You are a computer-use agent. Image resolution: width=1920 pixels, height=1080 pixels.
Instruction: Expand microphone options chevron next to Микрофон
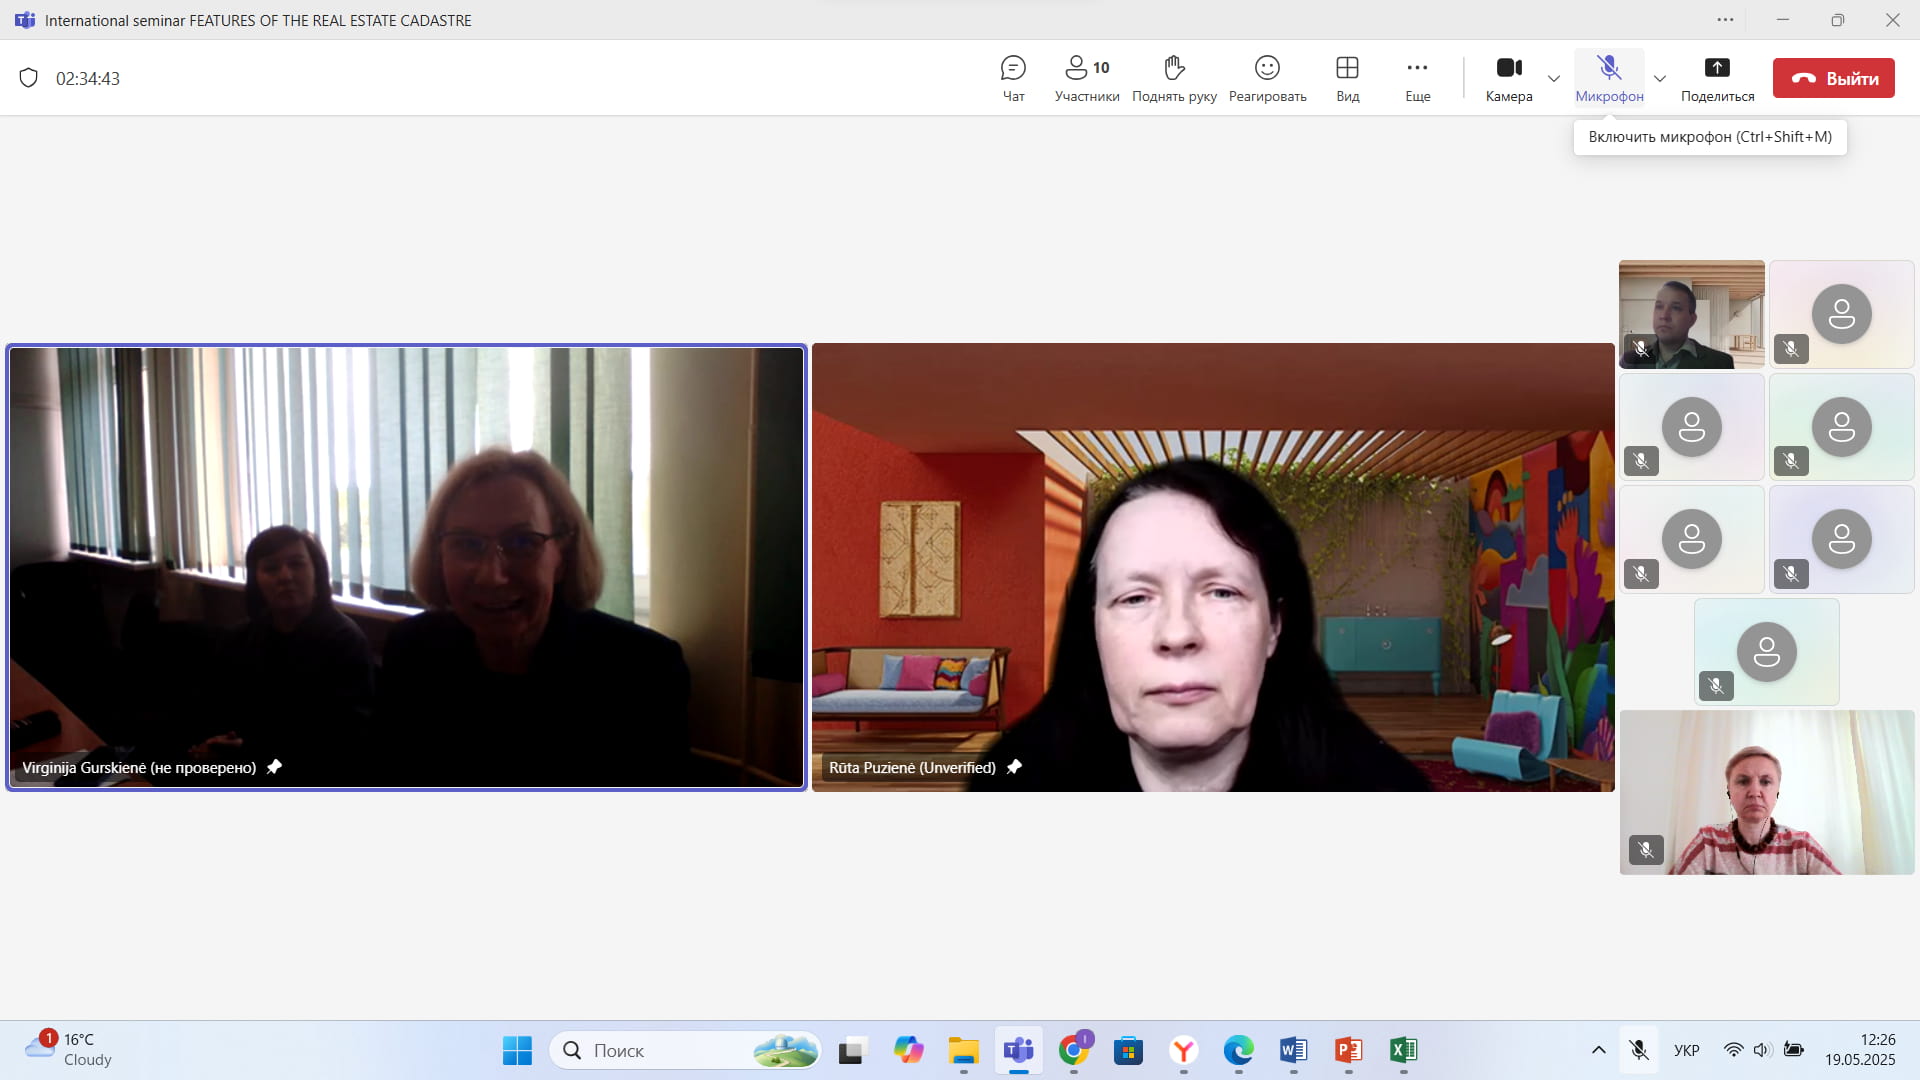(x=1659, y=79)
